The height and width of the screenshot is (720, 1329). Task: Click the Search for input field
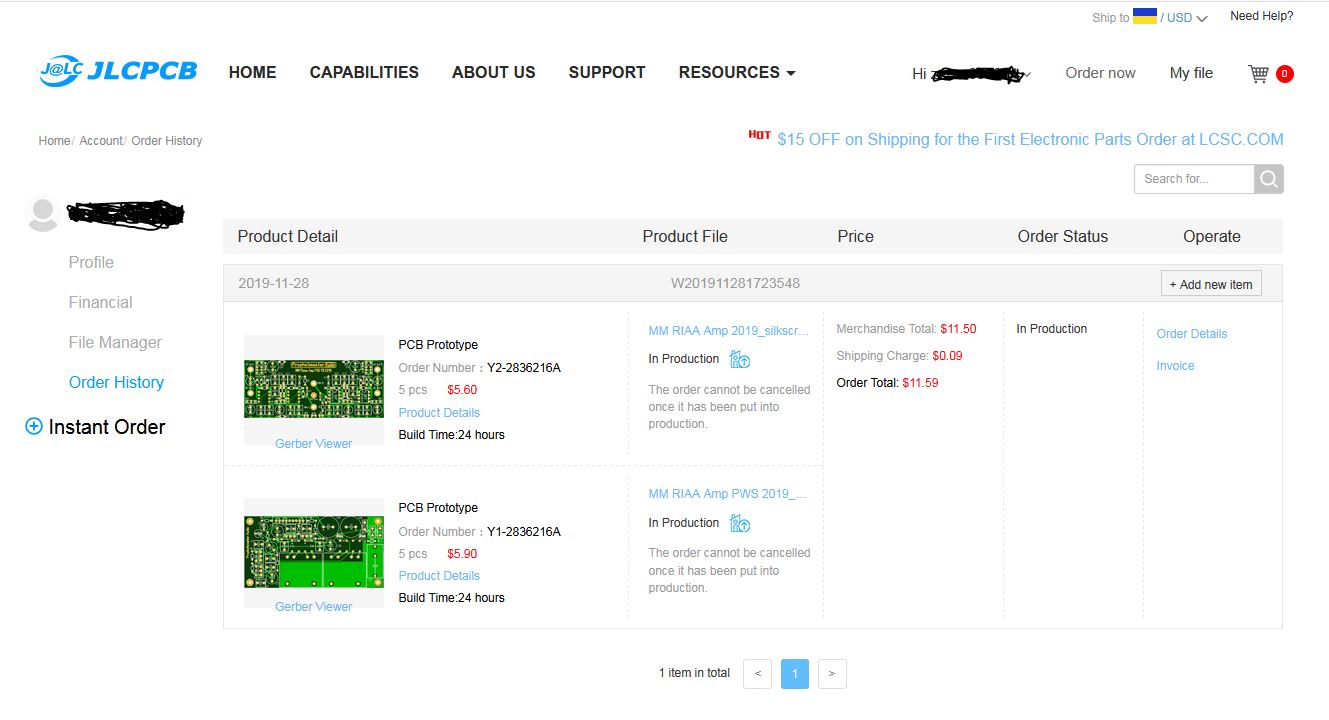[x=1194, y=179]
